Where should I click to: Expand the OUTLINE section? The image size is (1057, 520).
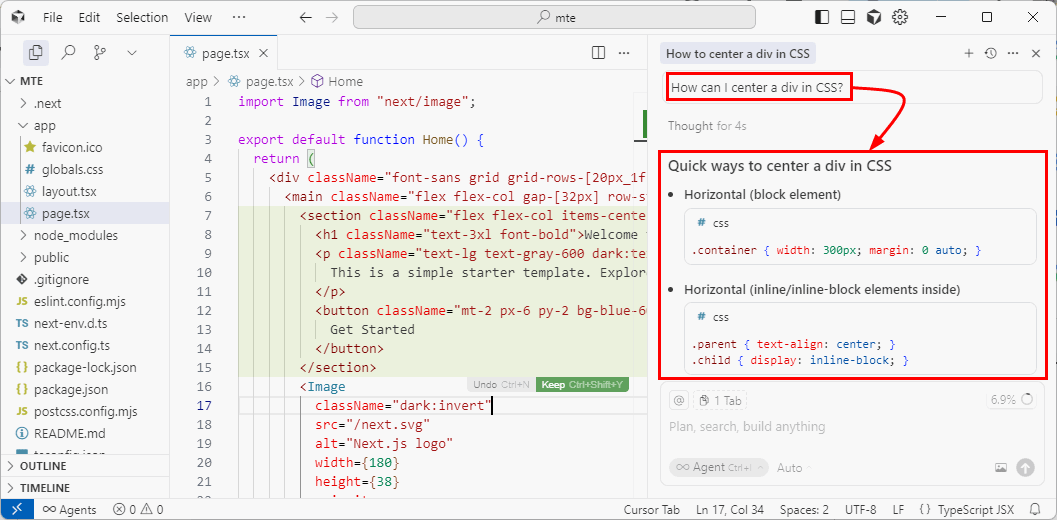point(43,466)
